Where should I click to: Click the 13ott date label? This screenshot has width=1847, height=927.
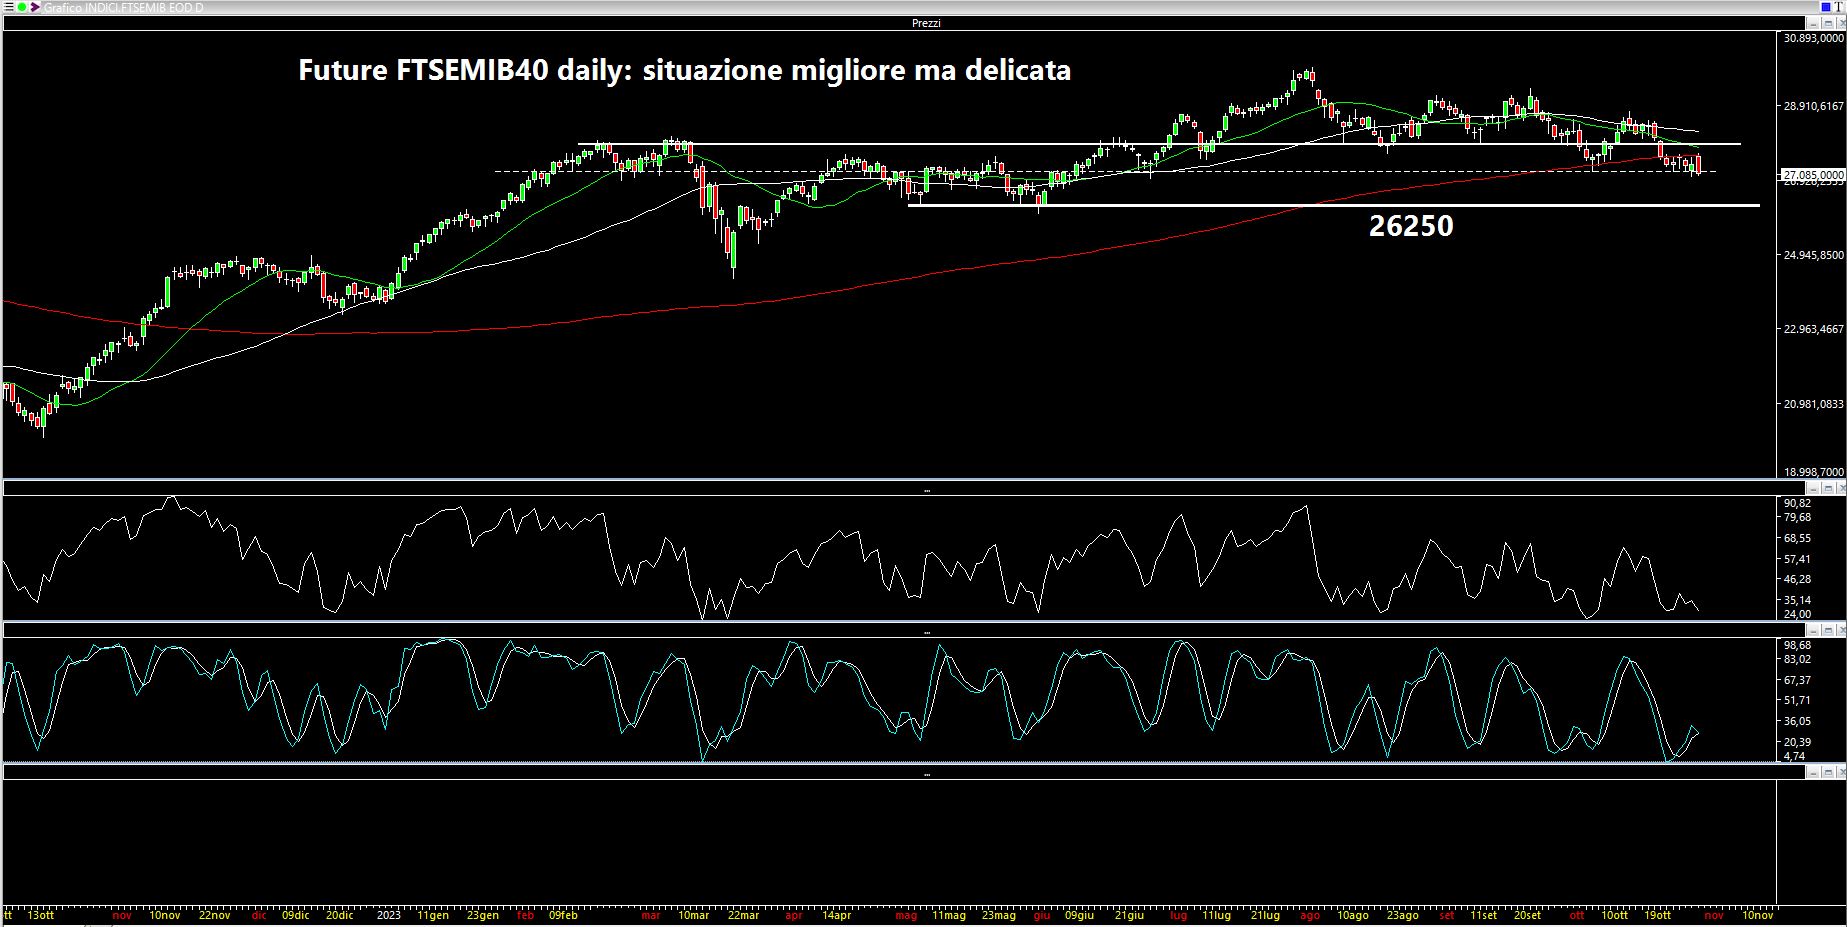(40, 915)
